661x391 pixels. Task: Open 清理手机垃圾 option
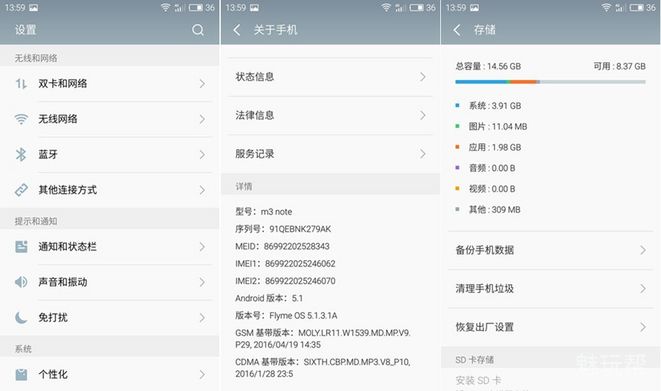(551, 289)
